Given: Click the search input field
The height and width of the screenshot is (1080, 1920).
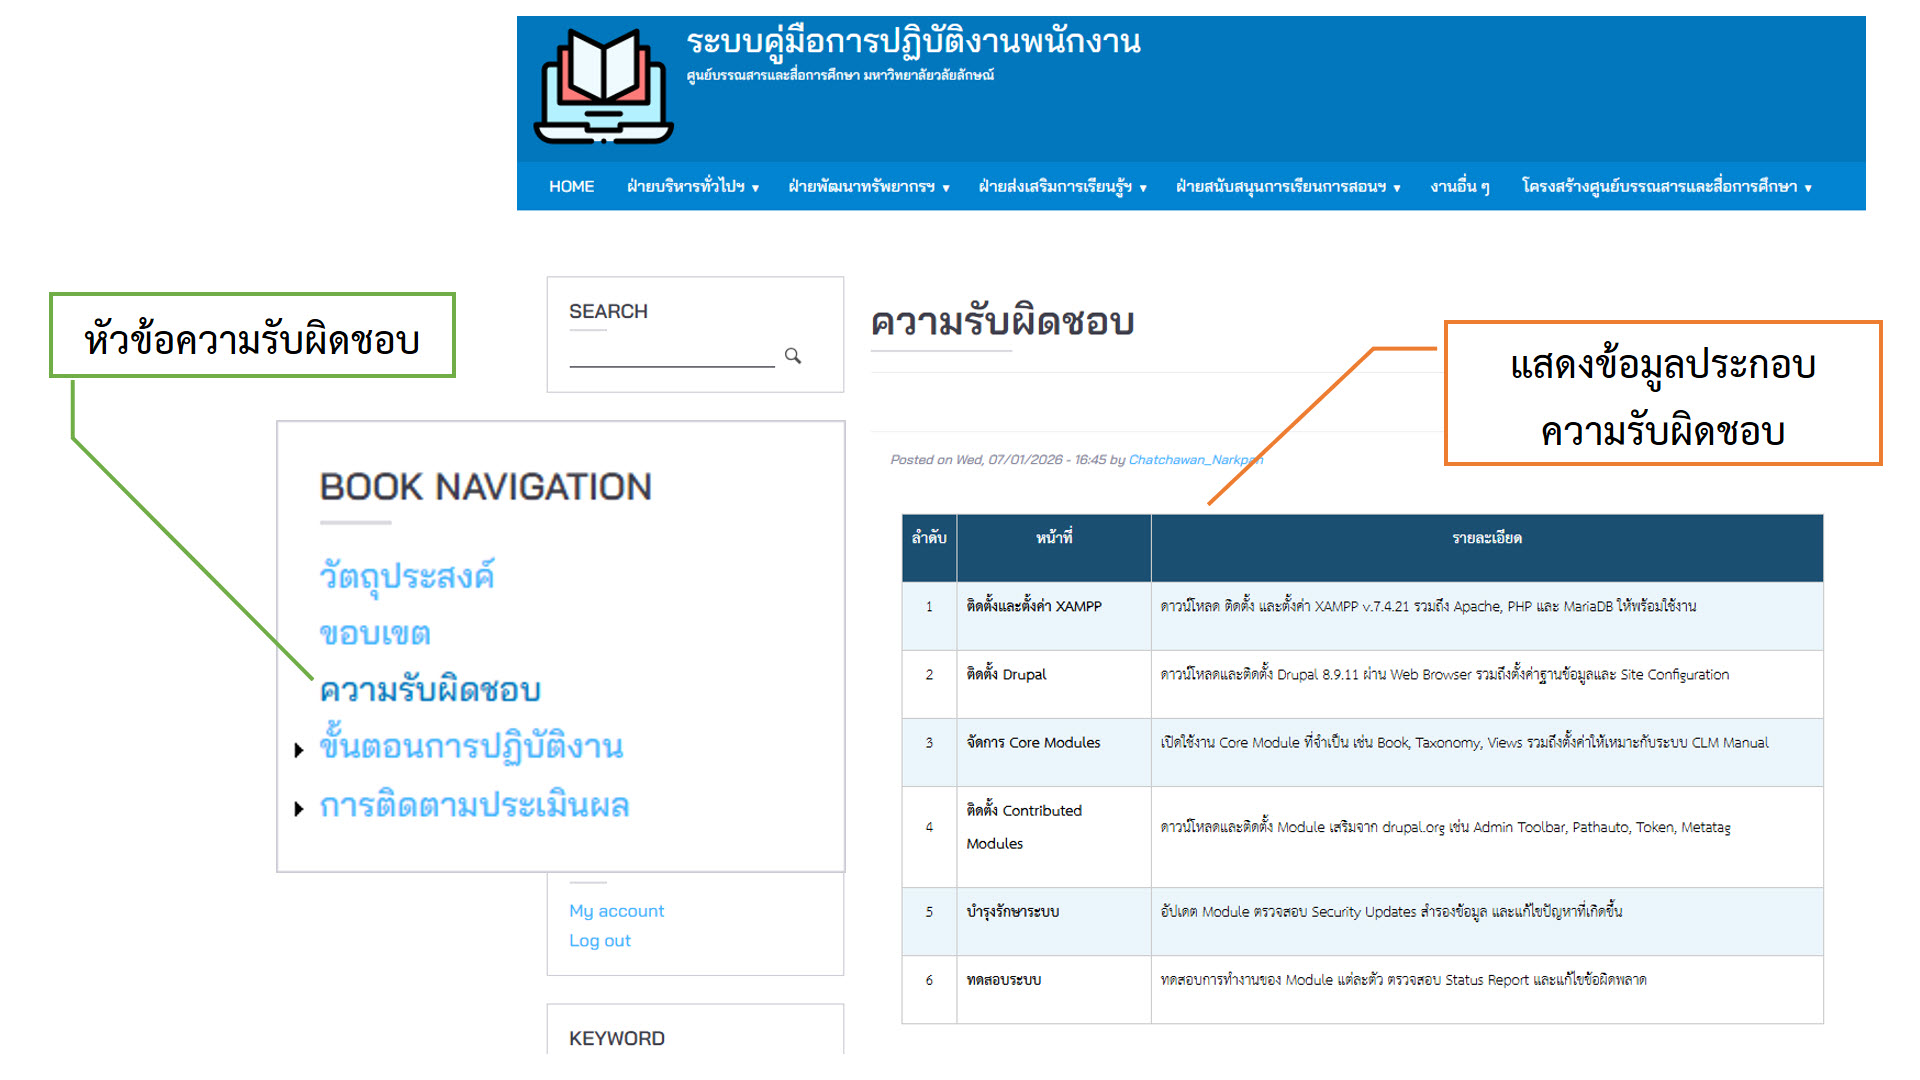Looking at the screenshot, I should click(x=672, y=355).
